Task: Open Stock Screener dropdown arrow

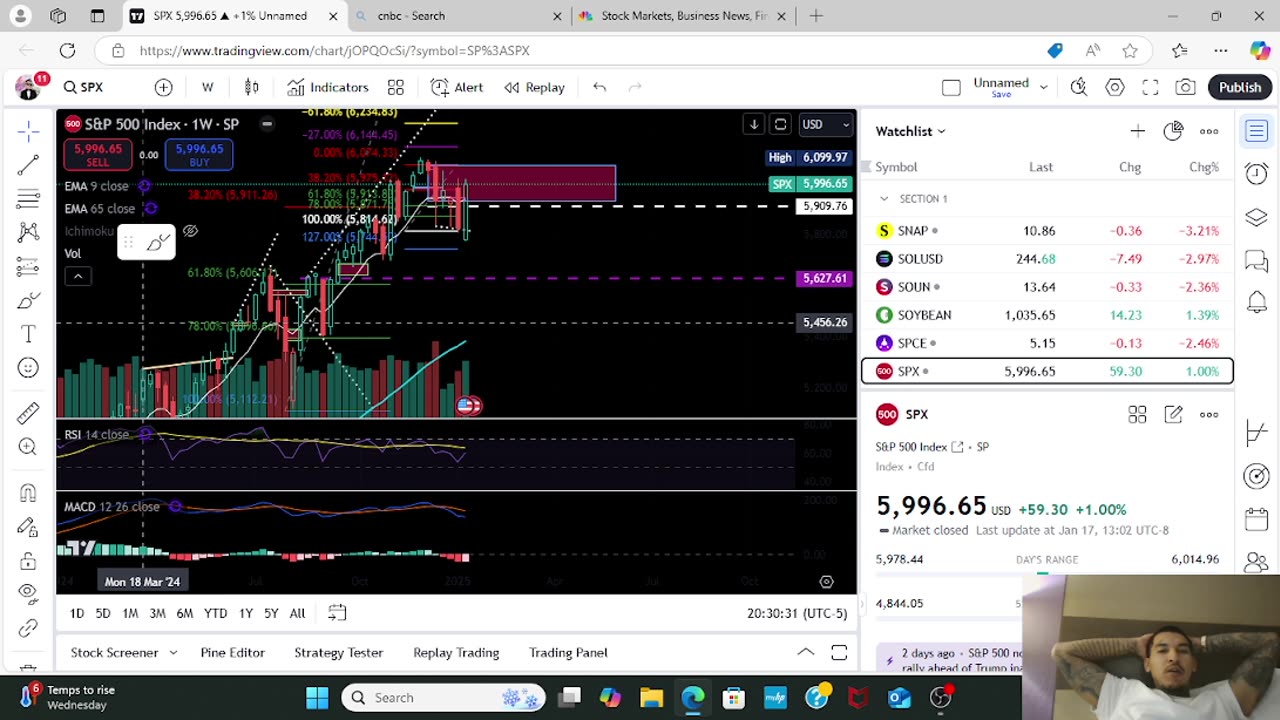Action: [x=173, y=652]
